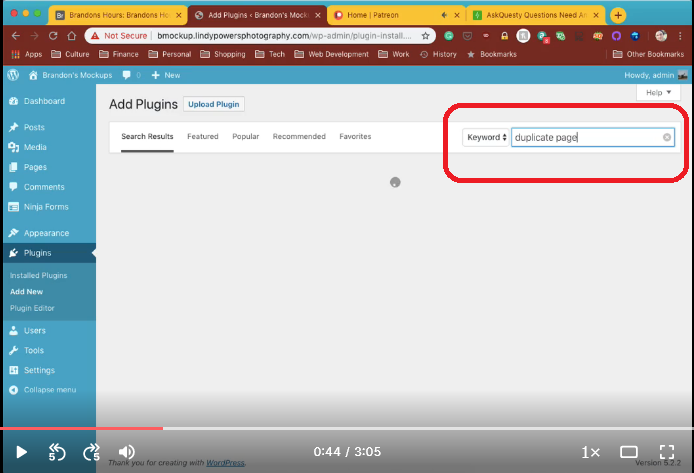Open the Web Development bookmarks folder
The image size is (694, 473).
(x=332, y=54)
